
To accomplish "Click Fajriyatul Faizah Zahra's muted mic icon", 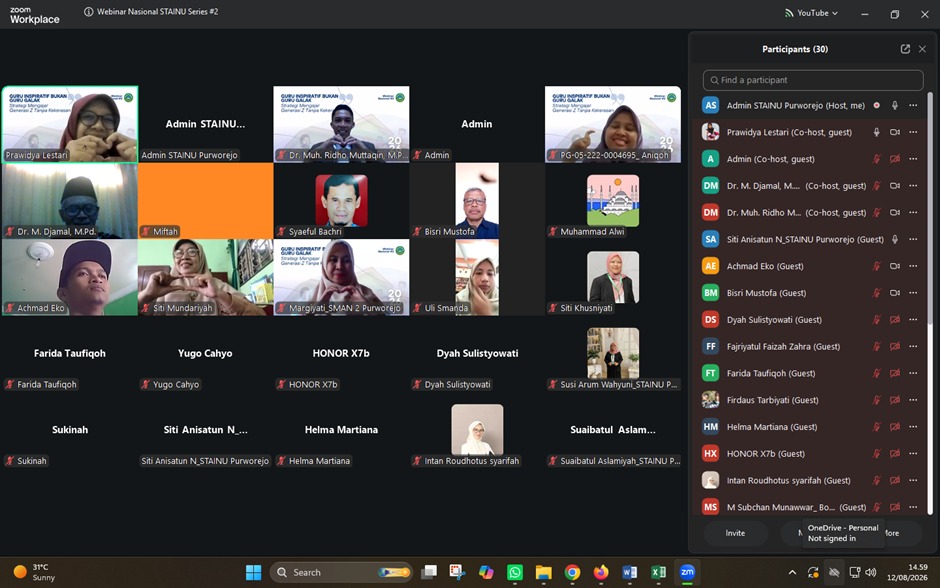I will click(x=876, y=346).
